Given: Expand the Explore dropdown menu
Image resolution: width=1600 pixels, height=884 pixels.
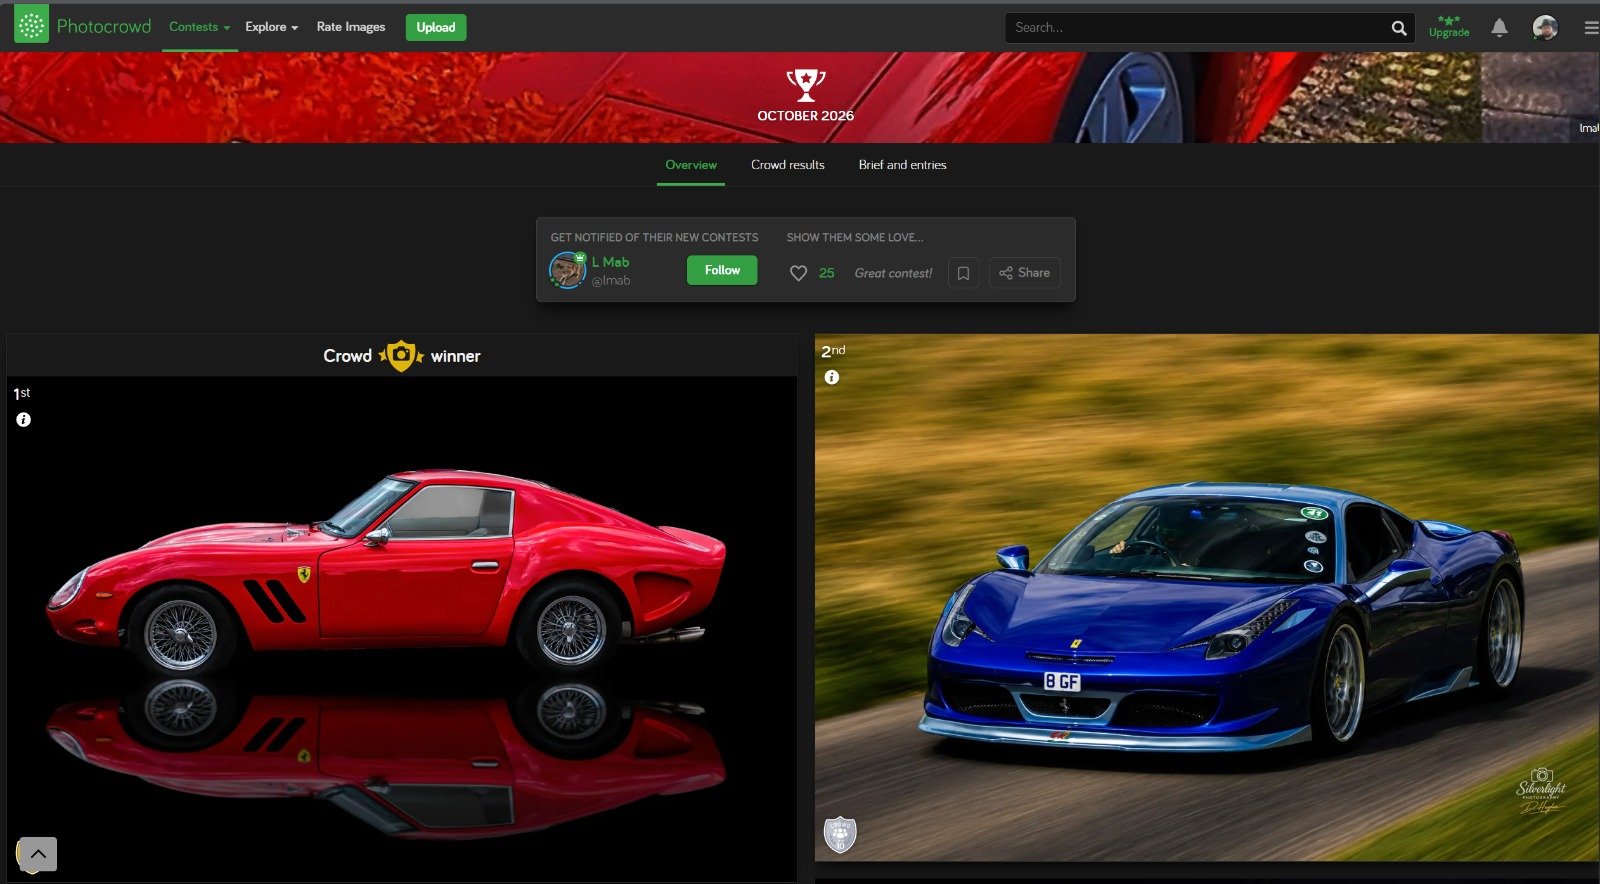Looking at the screenshot, I should (271, 27).
